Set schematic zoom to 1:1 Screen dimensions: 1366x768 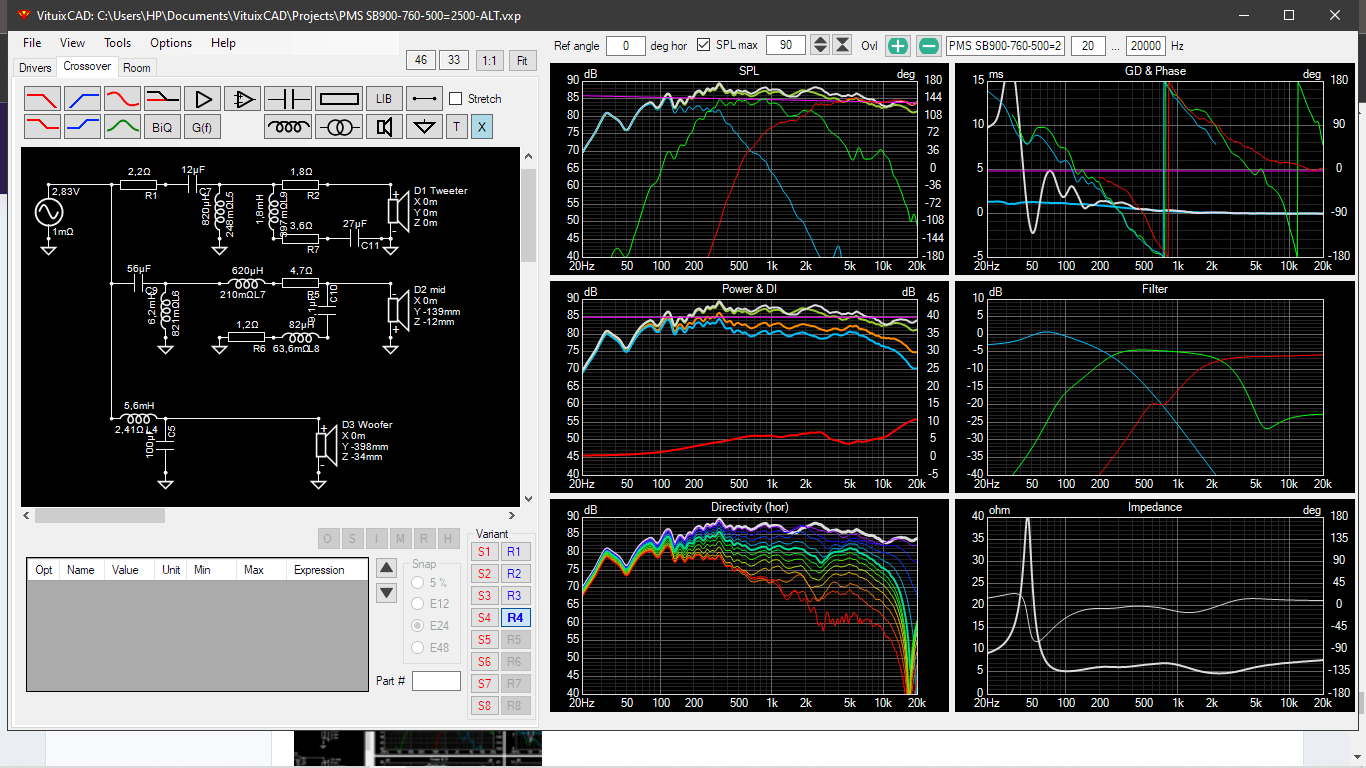[489, 60]
